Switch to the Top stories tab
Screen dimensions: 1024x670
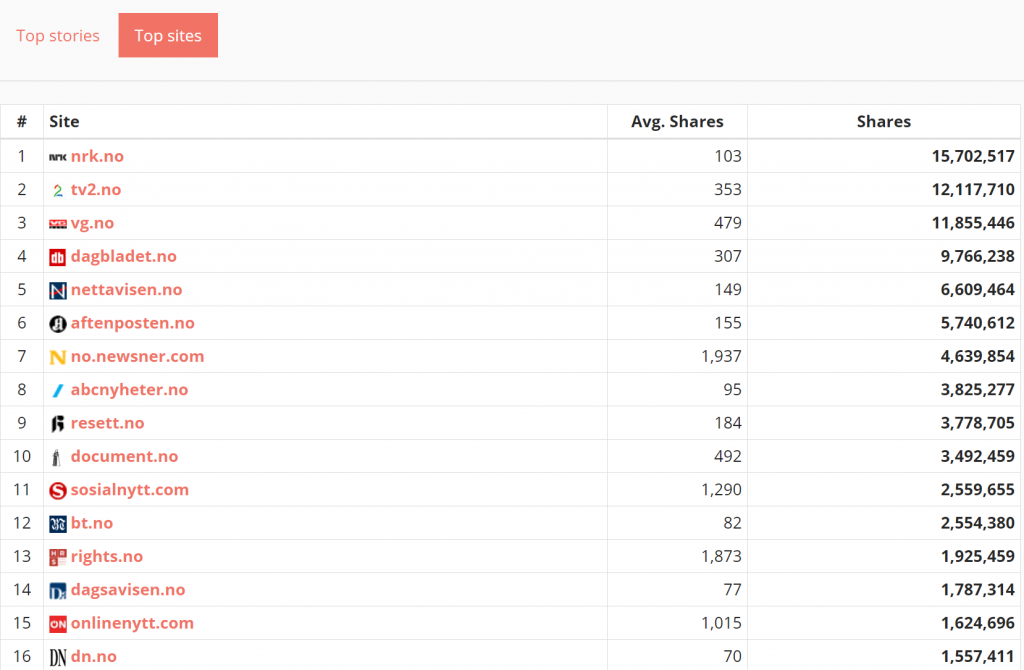58,36
